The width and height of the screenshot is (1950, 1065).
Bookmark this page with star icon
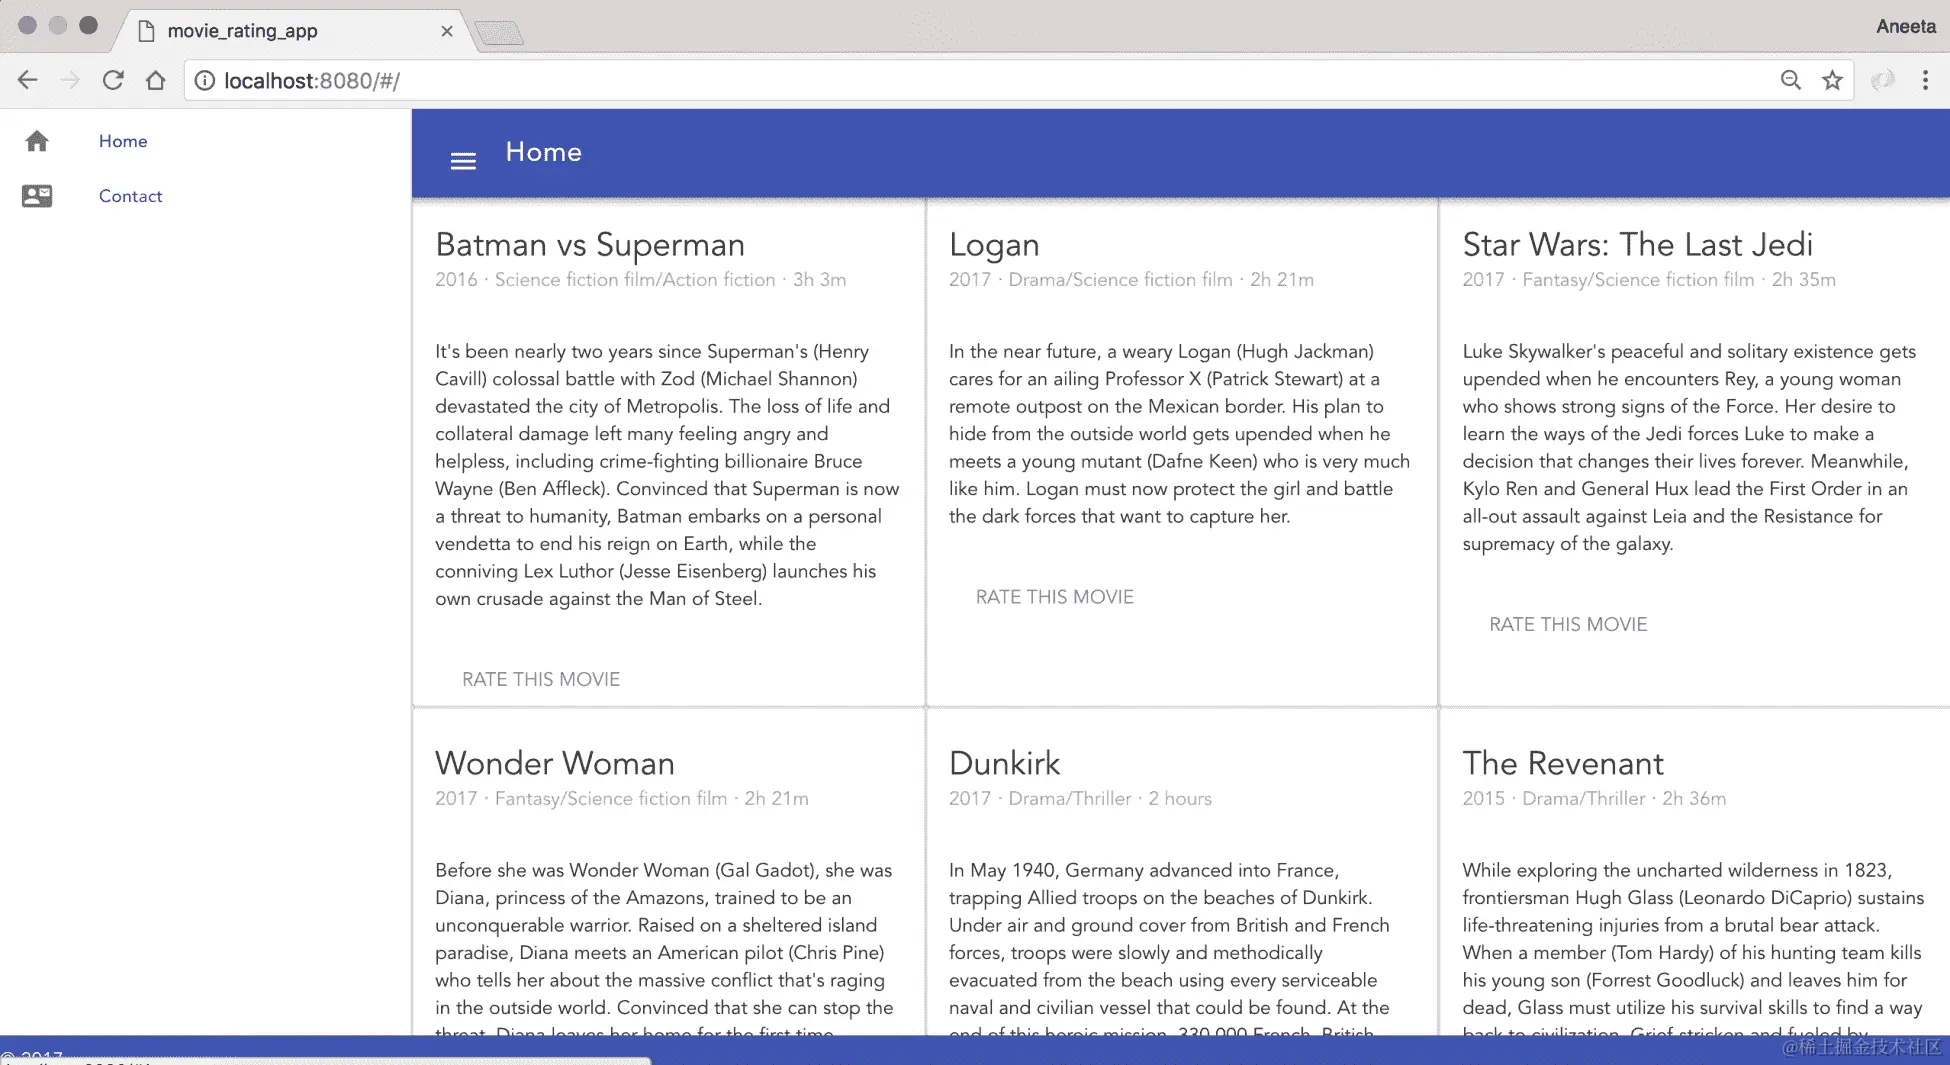point(1832,80)
